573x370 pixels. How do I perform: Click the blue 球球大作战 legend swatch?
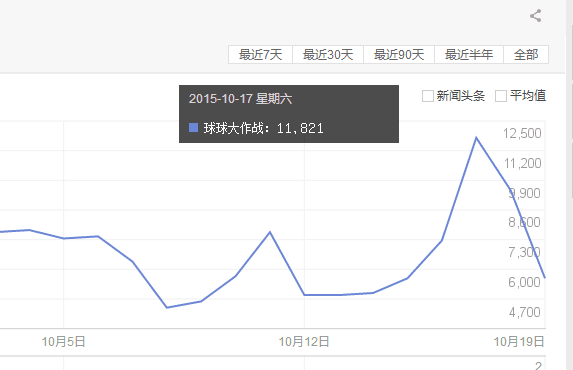[193, 128]
